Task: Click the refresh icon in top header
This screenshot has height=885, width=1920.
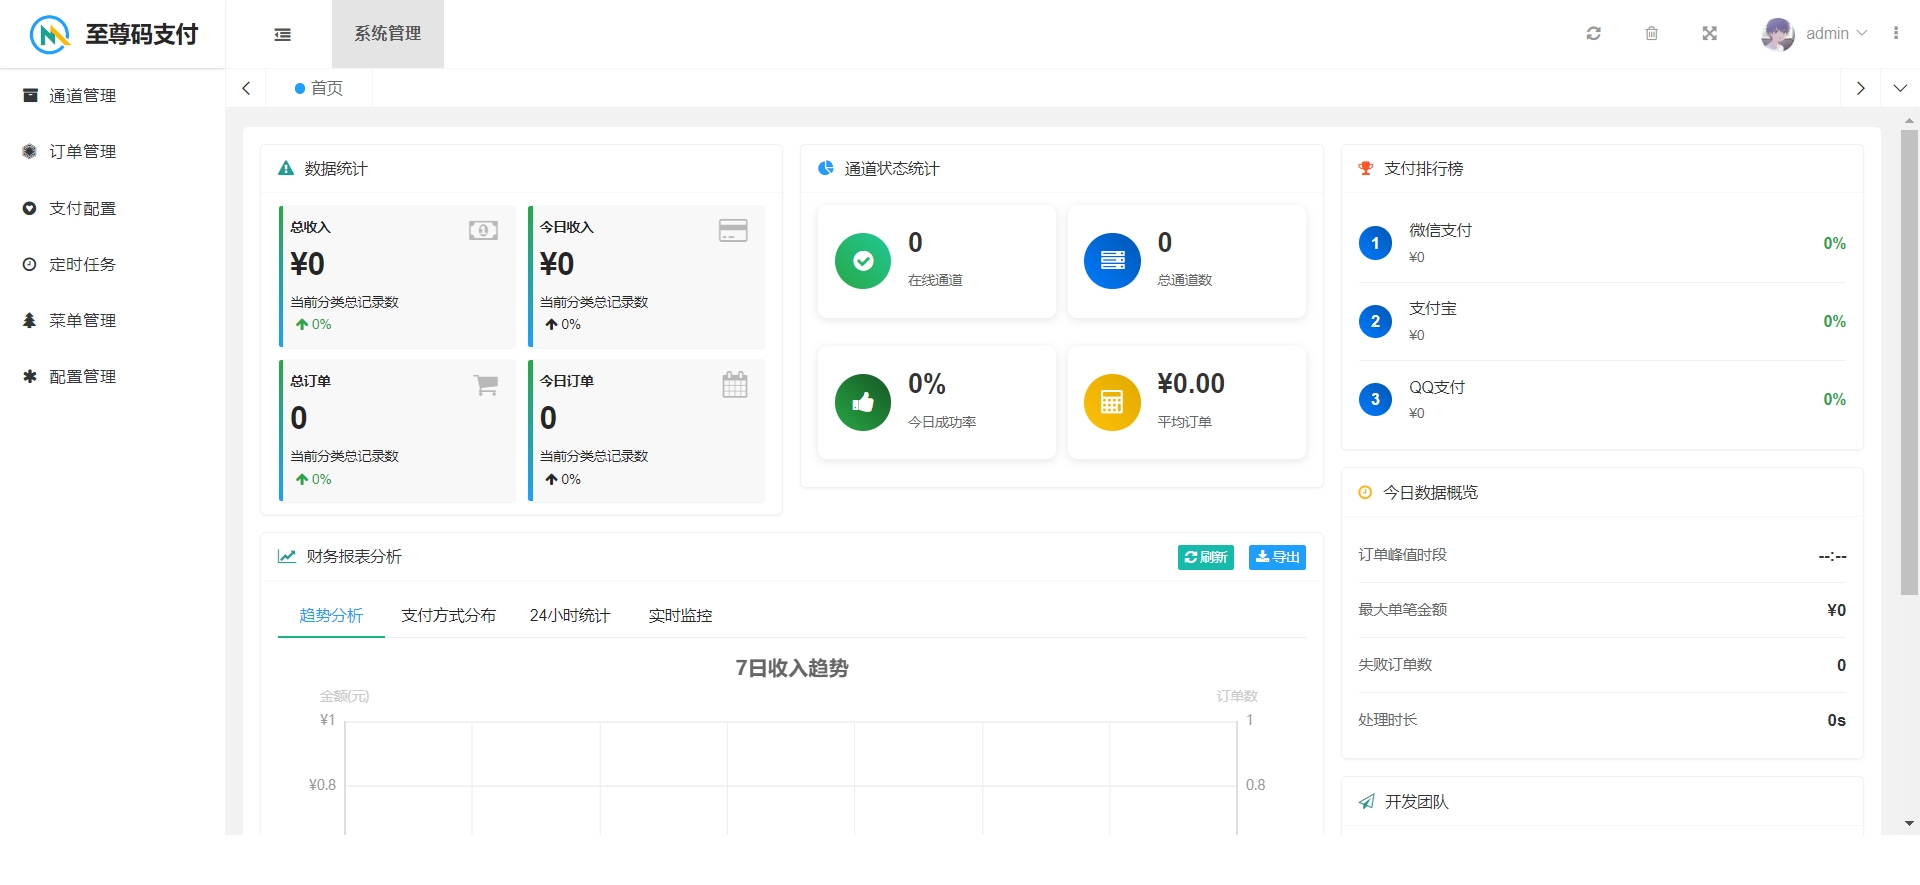Action: coord(1593,34)
